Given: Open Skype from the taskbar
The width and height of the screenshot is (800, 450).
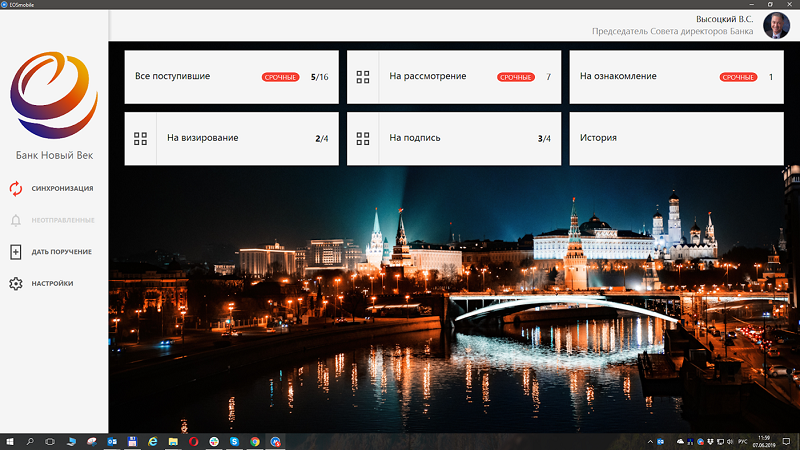Looking at the screenshot, I should (x=234, y=442).
